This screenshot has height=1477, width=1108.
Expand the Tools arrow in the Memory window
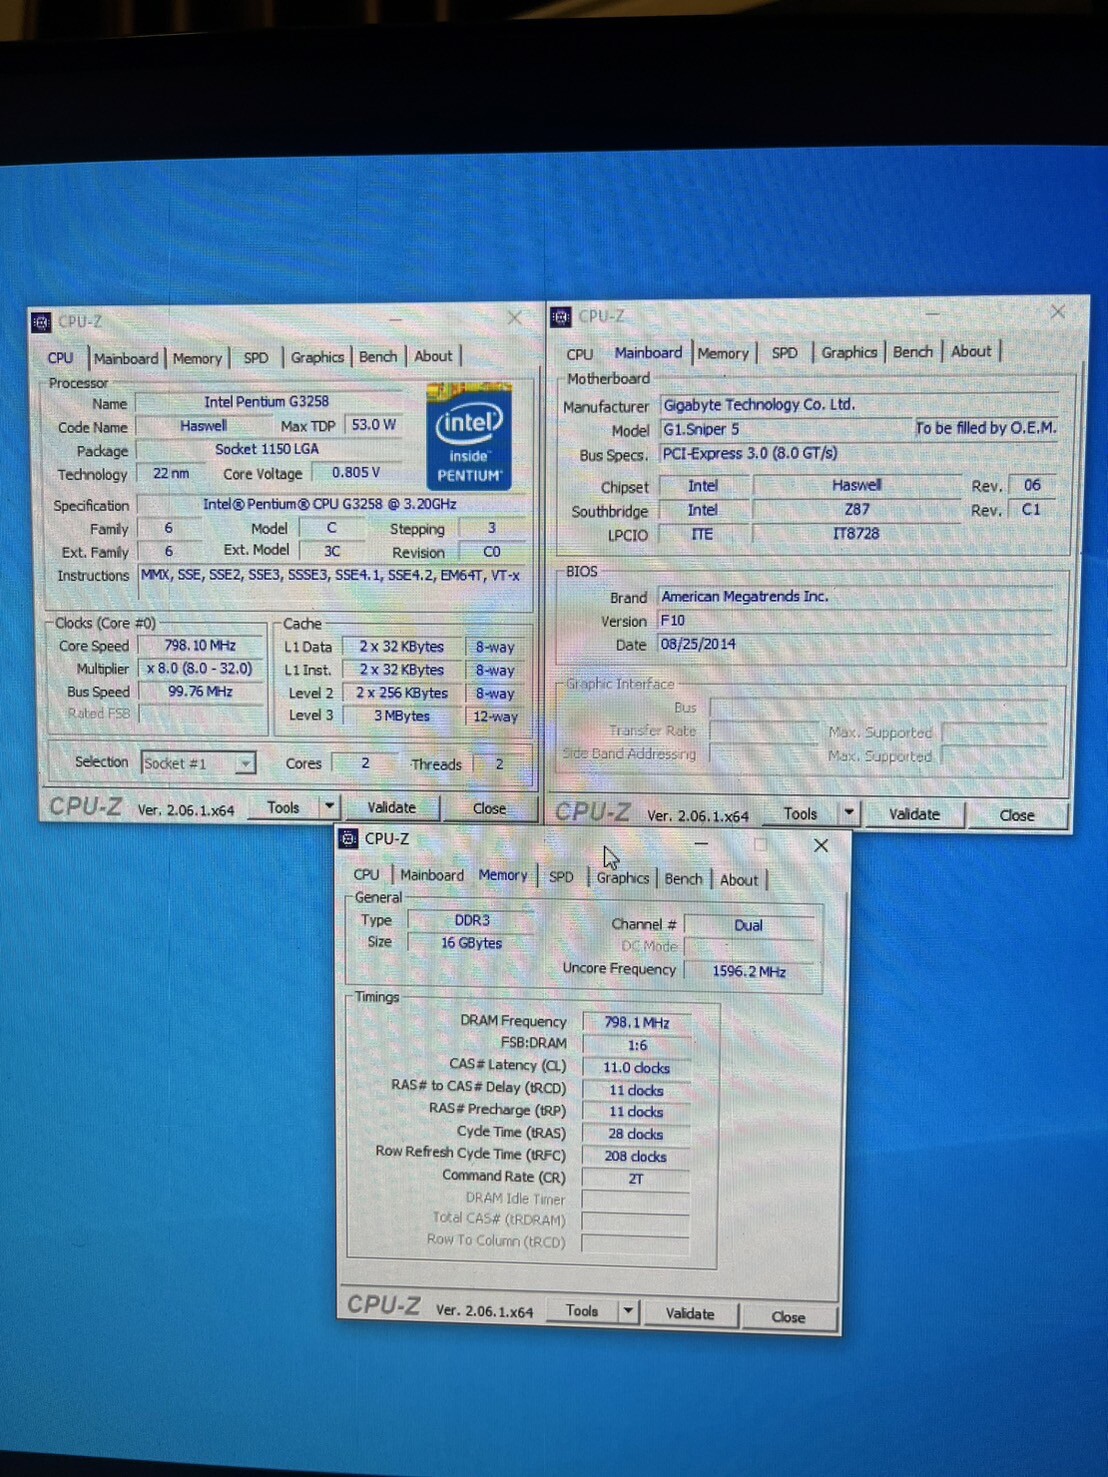coord(628,1311)
